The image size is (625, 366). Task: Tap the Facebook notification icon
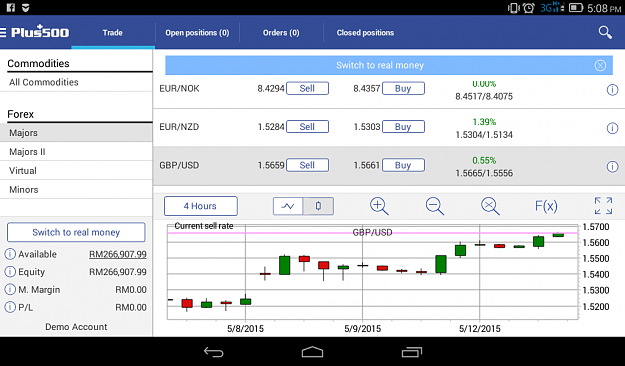[x=10, y=8]
